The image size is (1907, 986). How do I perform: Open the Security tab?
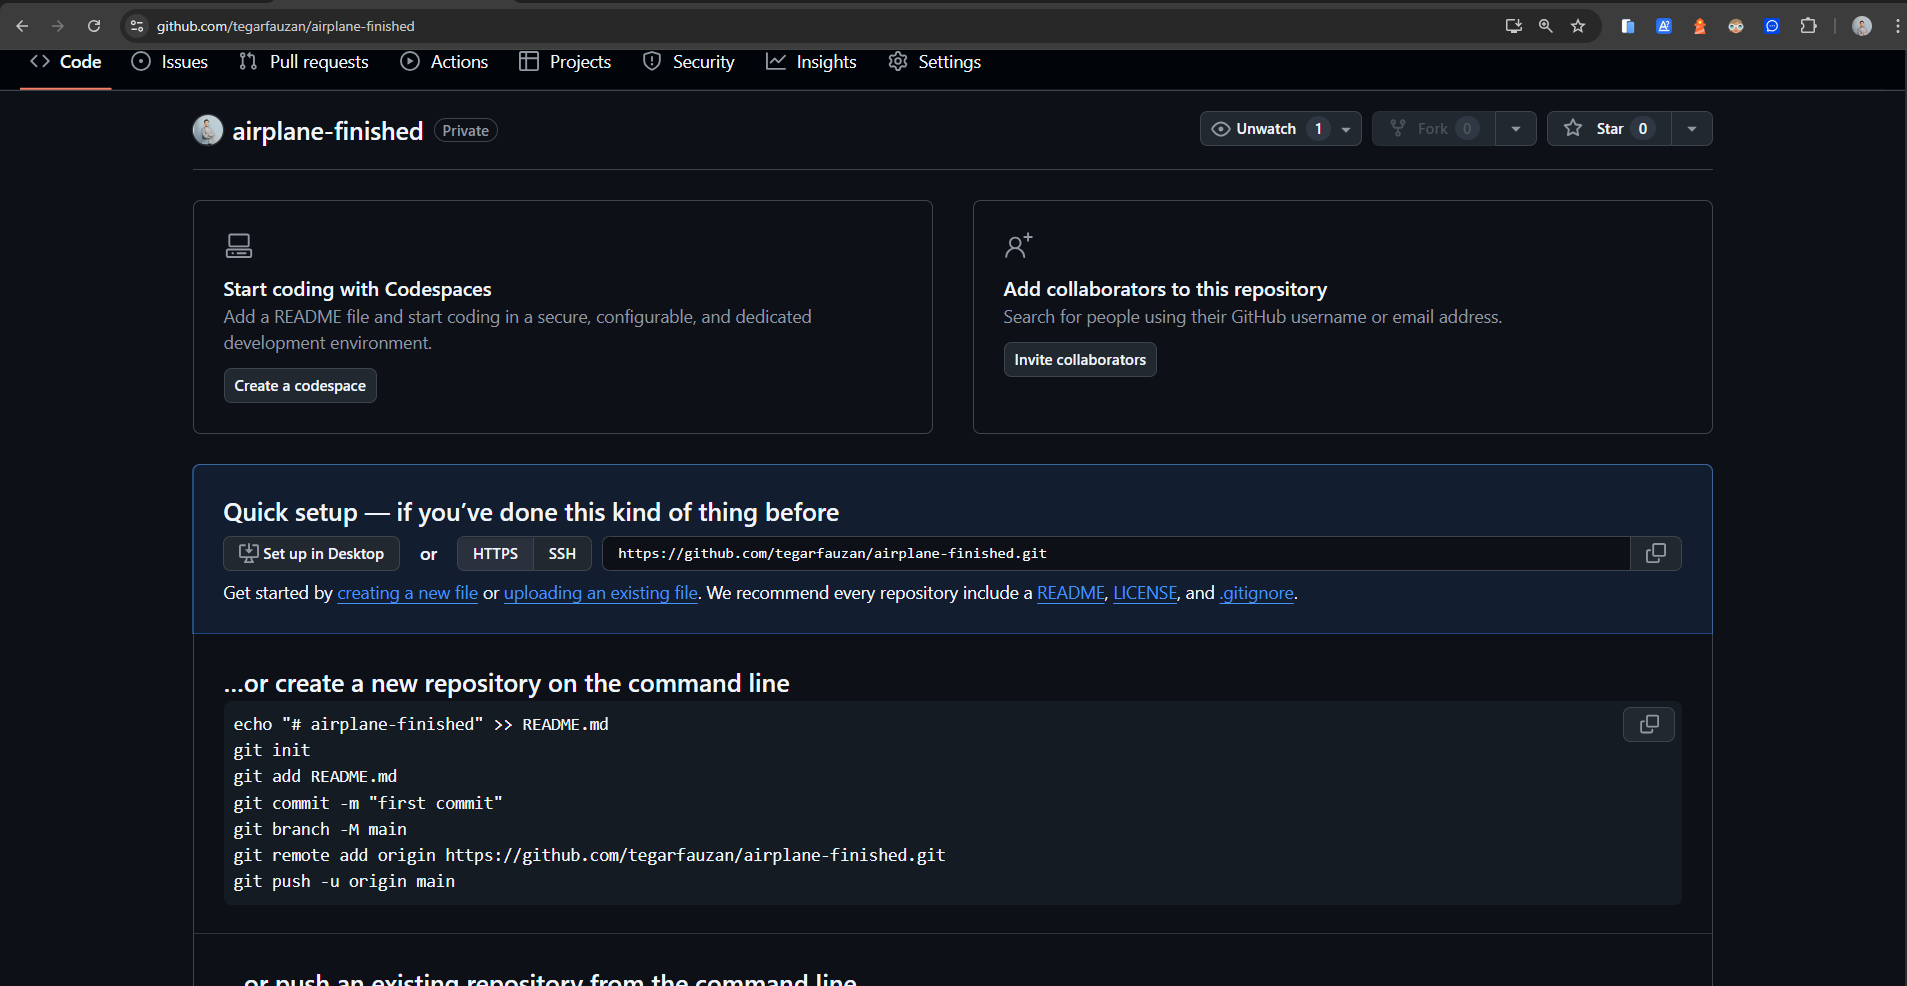tap(688, 62)
